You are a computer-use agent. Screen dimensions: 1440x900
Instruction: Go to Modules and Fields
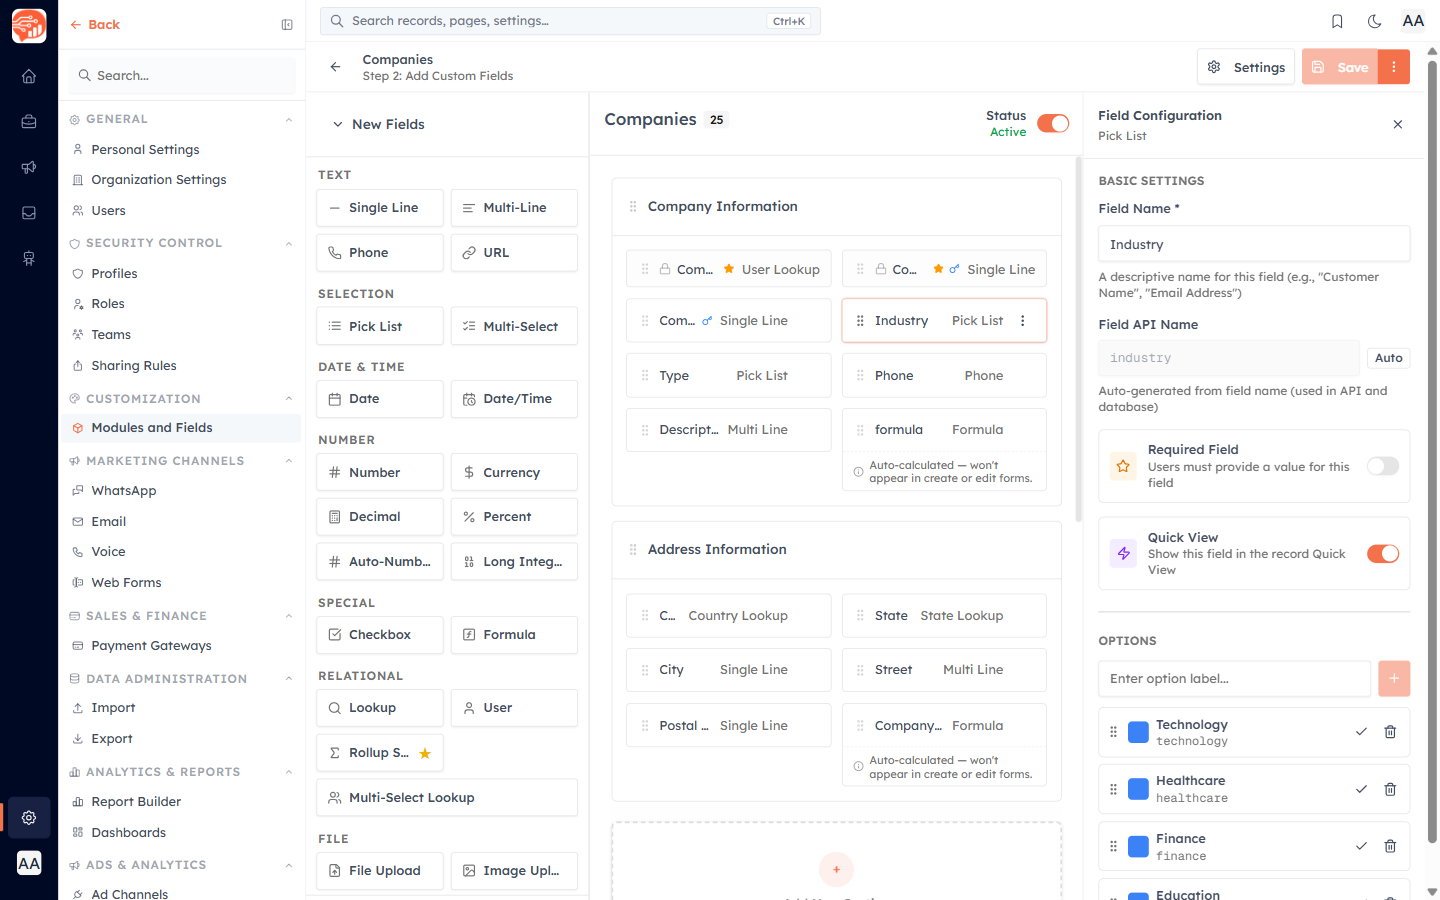coord(181,428)
